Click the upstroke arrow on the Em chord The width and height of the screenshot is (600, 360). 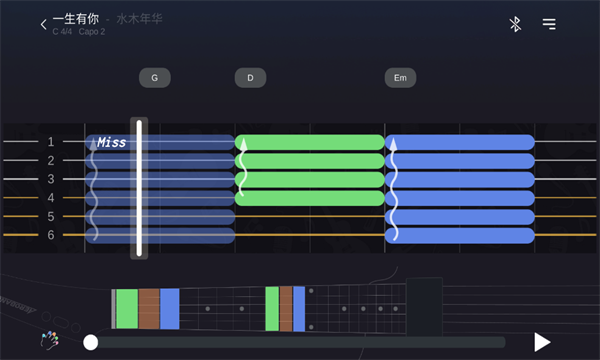pyautogui.click(x=393, y=189)
